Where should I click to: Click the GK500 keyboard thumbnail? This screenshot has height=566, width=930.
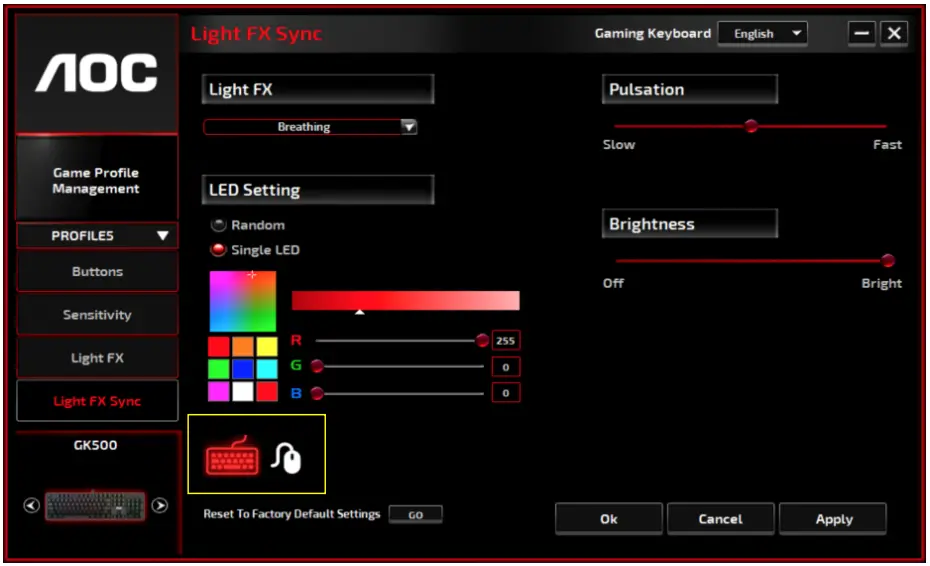point(95,505)
